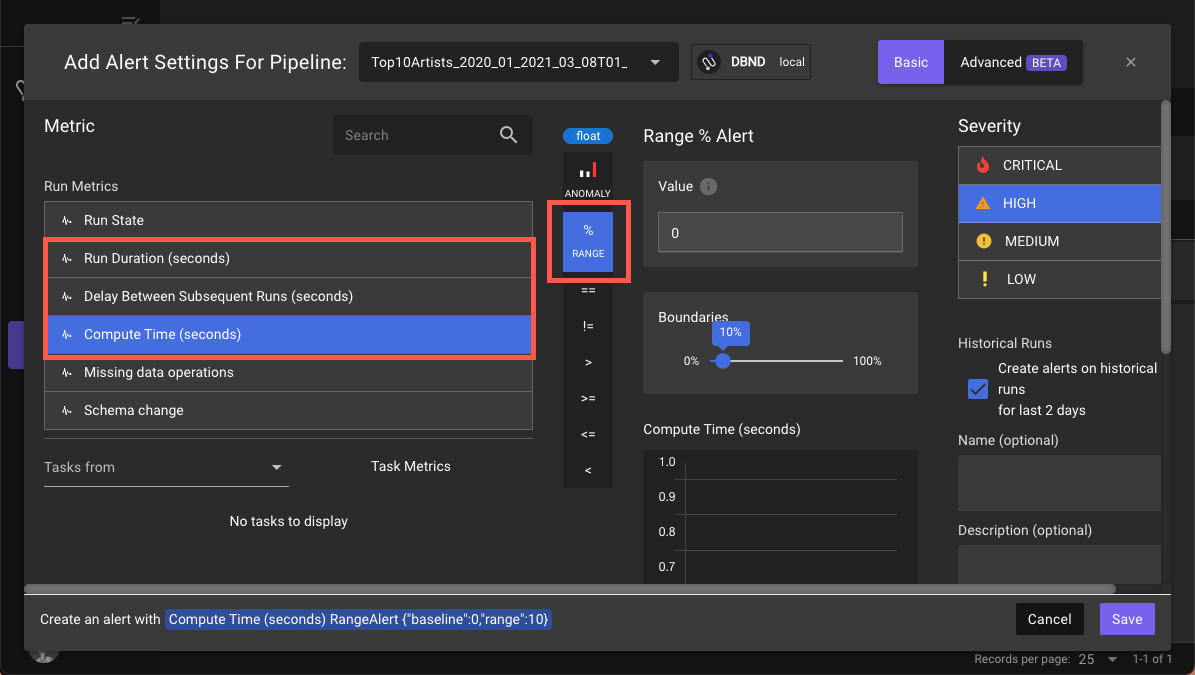Switch to the Basic tab
Viewport: 1195px width, 675px height.
(x=910, y=62)
